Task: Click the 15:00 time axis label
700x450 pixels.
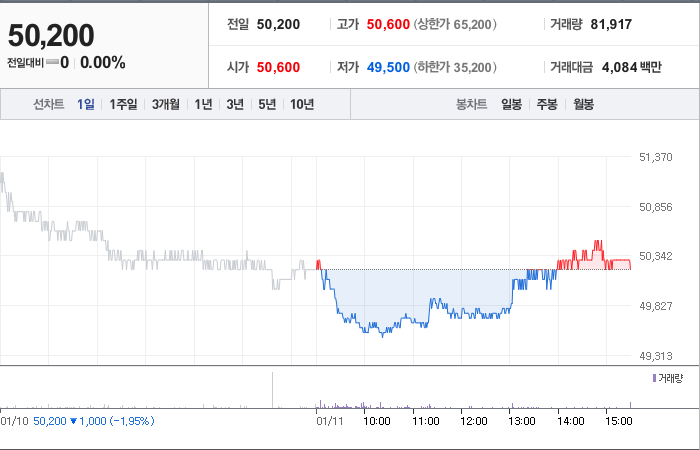Action: (619, 421)
